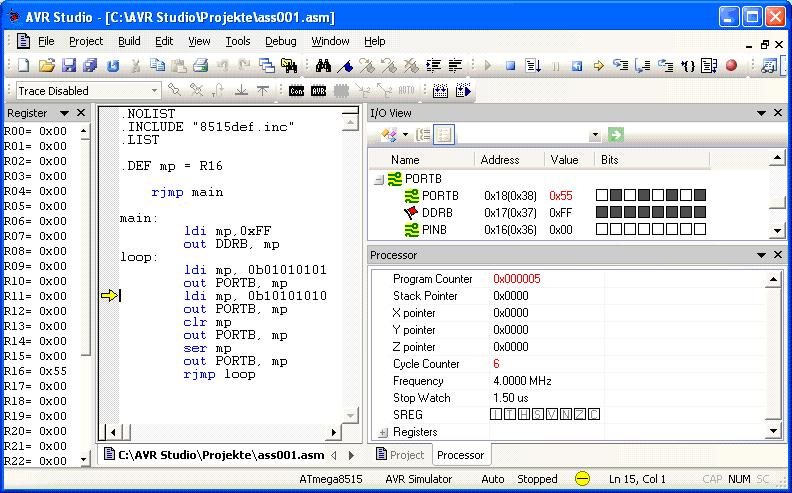Switch to the Project tab

(x=401, y=455)
